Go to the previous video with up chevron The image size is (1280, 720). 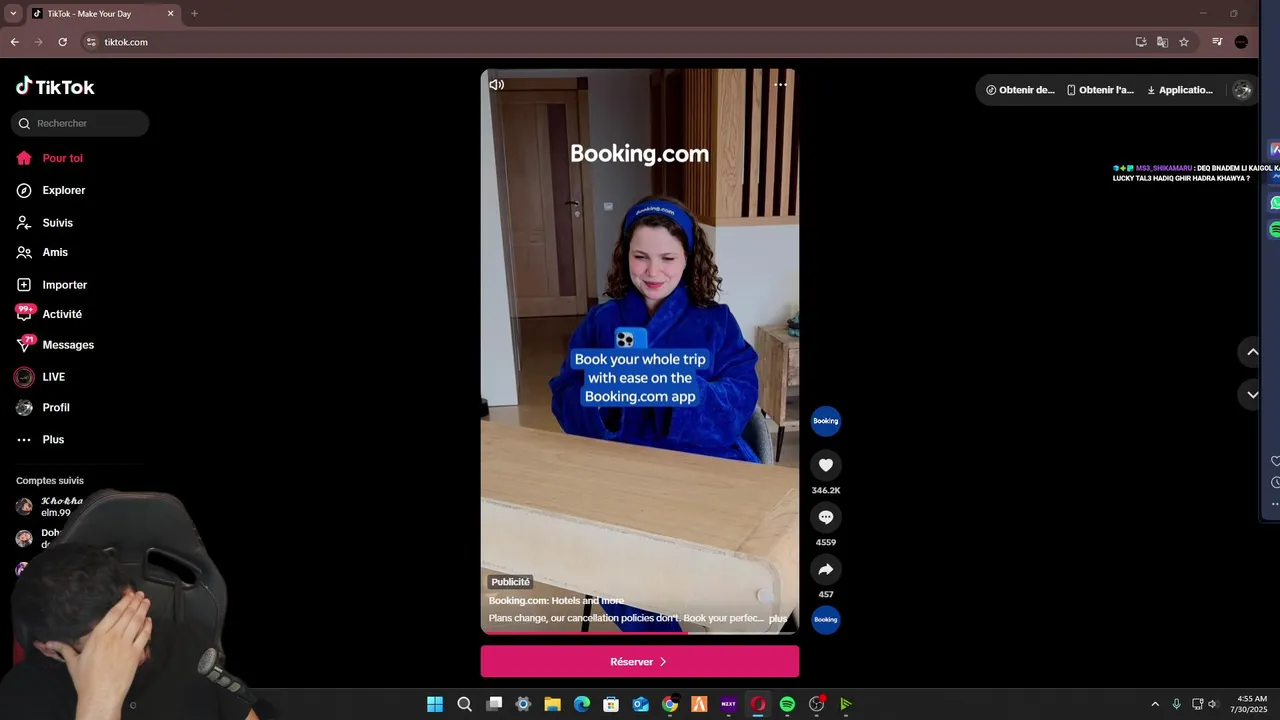[1252, 352]
